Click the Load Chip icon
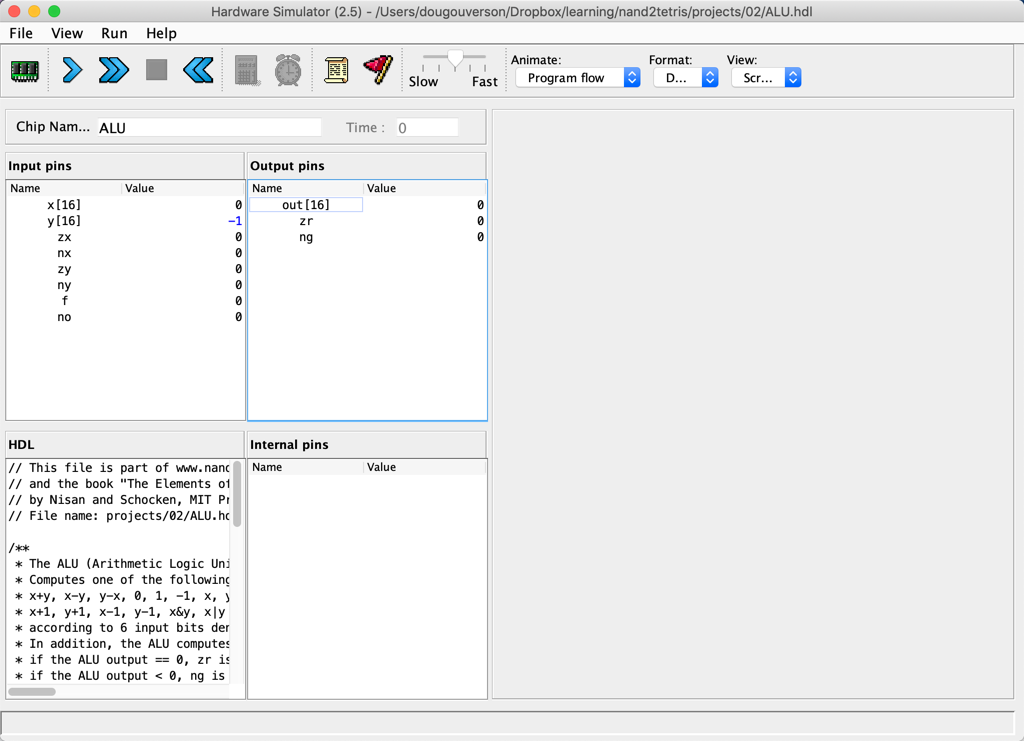 25,71
